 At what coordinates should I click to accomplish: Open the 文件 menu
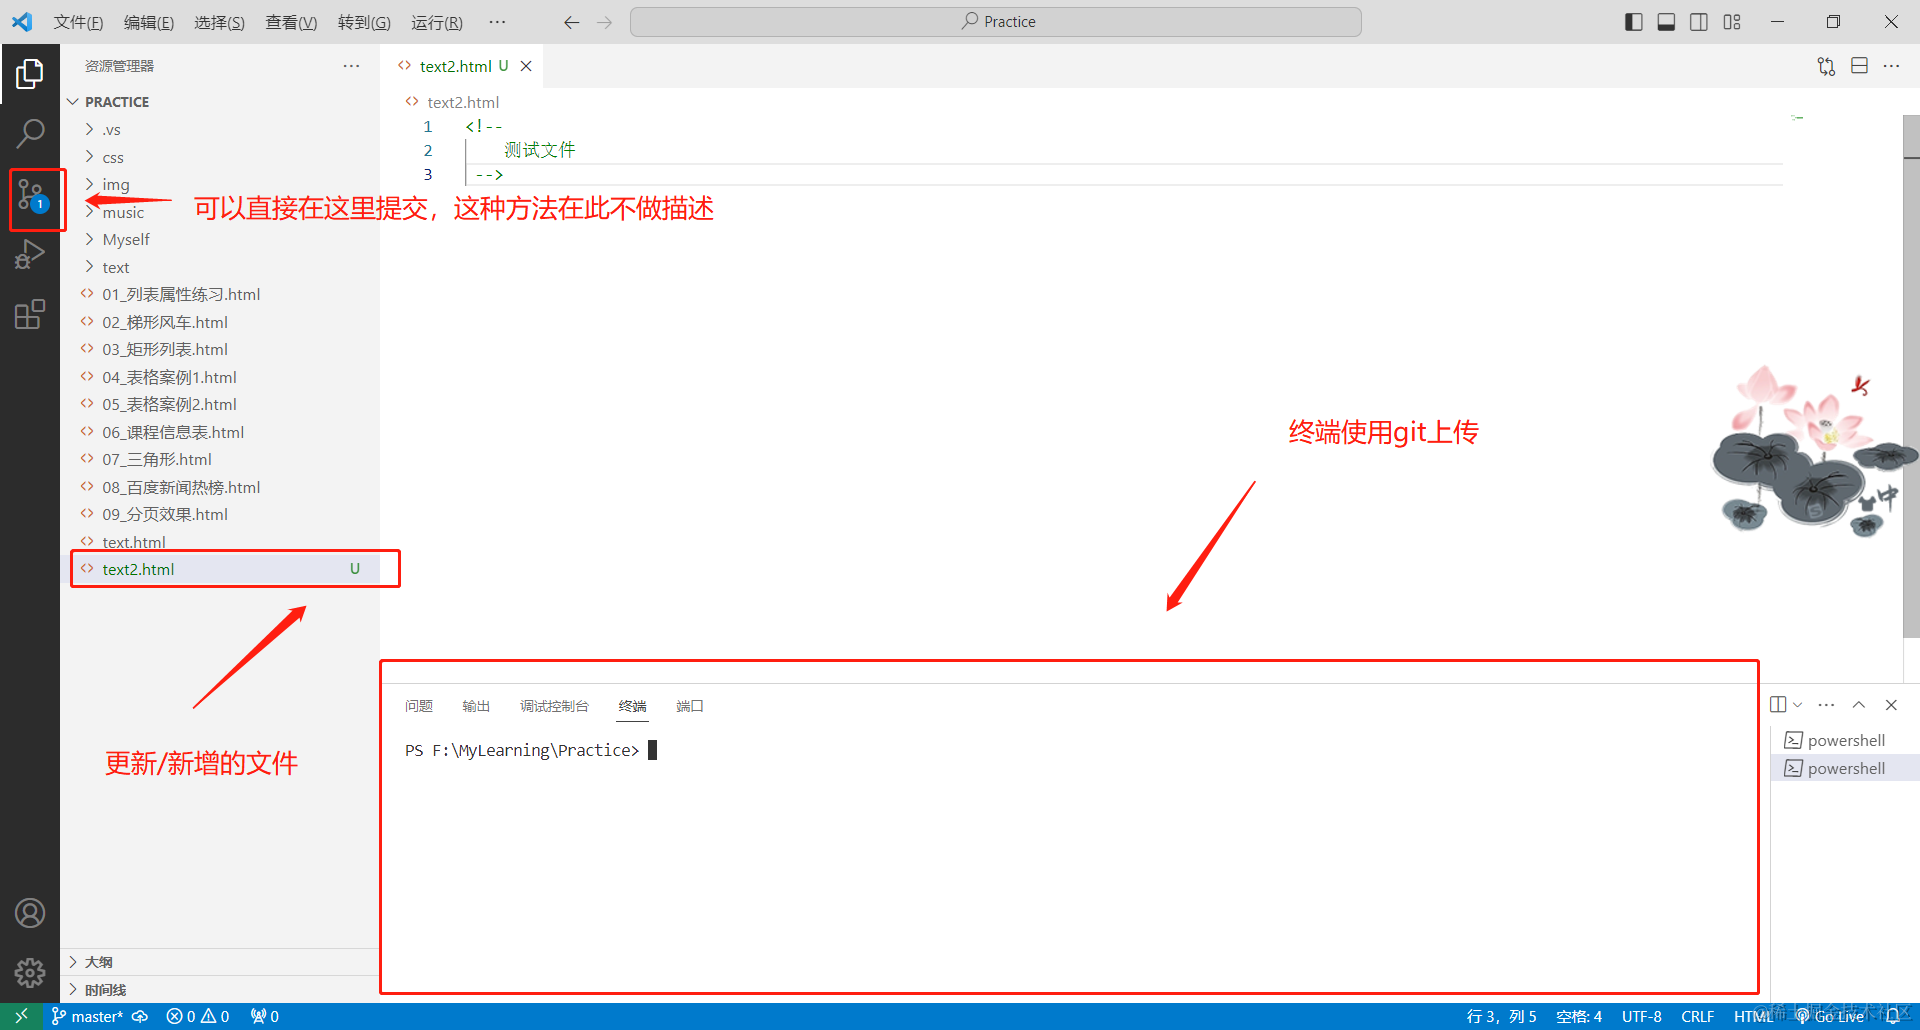click(x=77, y=22)
